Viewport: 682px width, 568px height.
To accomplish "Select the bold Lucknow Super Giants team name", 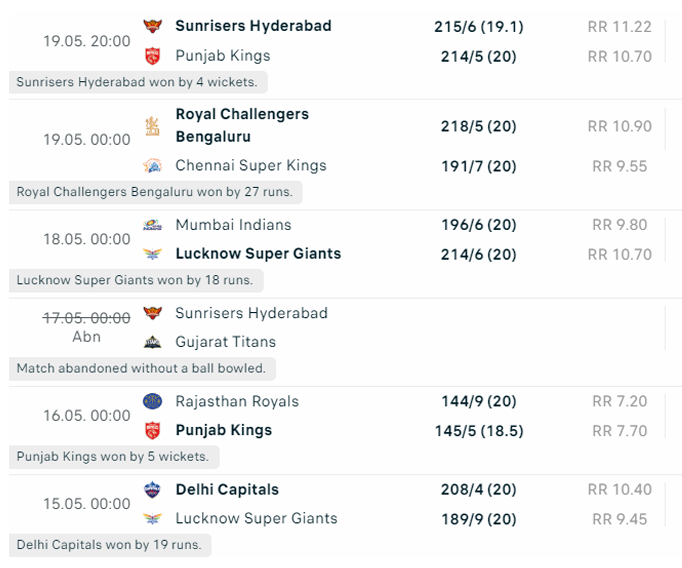I will [x=258, y=254].
